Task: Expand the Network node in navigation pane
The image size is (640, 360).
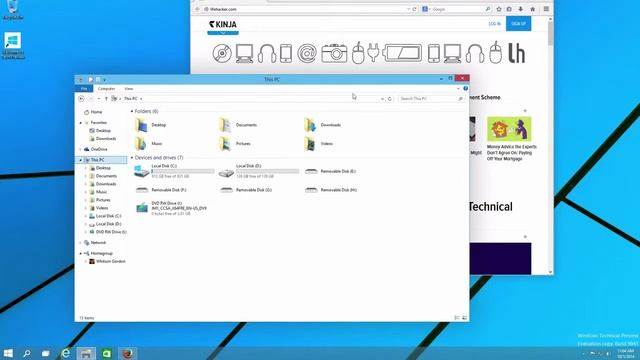Action: click(x=81, y=243)
